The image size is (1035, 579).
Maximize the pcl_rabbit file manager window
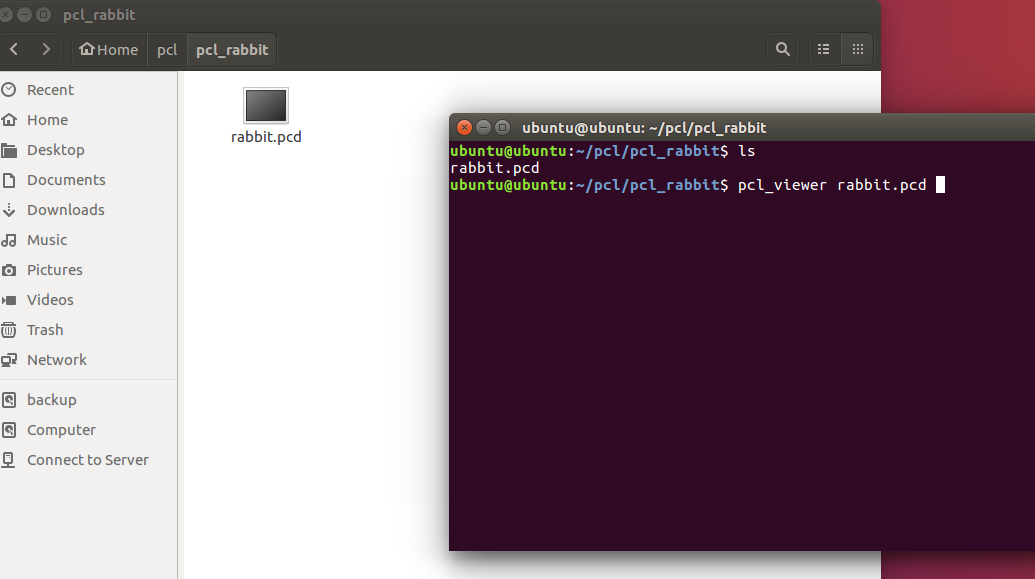coord(43,14)
